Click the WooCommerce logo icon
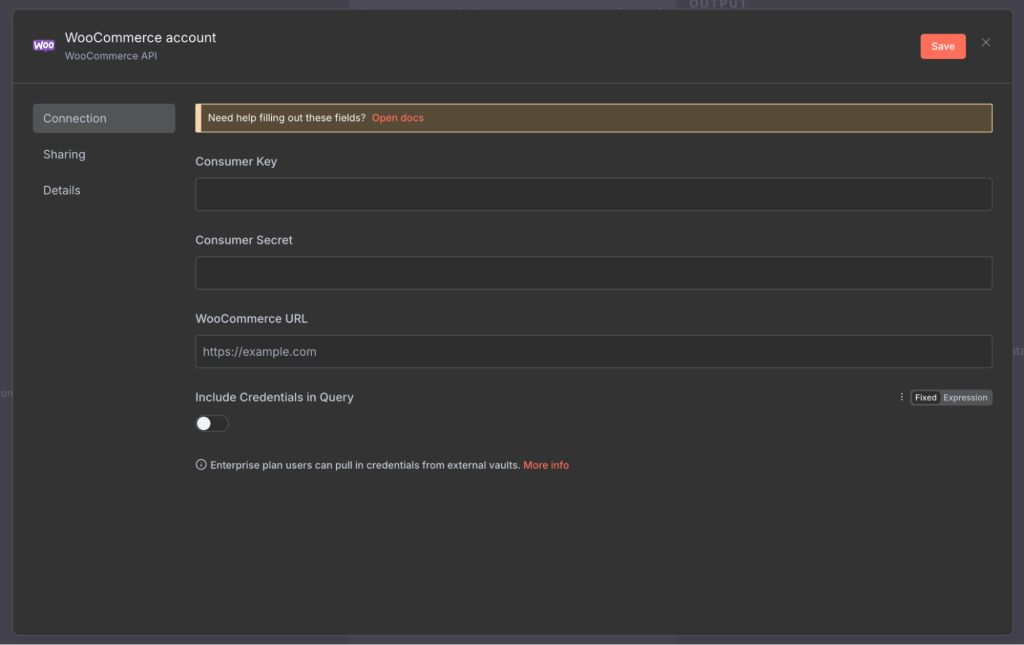Screen dimensions: 1024x645 [44, 46]
